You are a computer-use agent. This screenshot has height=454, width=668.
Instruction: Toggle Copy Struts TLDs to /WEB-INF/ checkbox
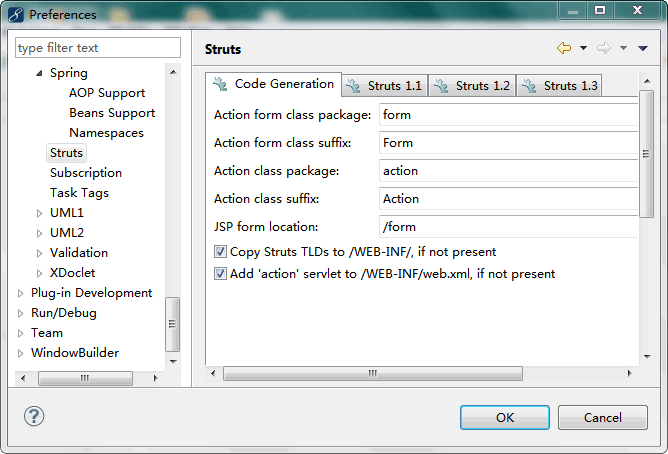tap(220, 252)
